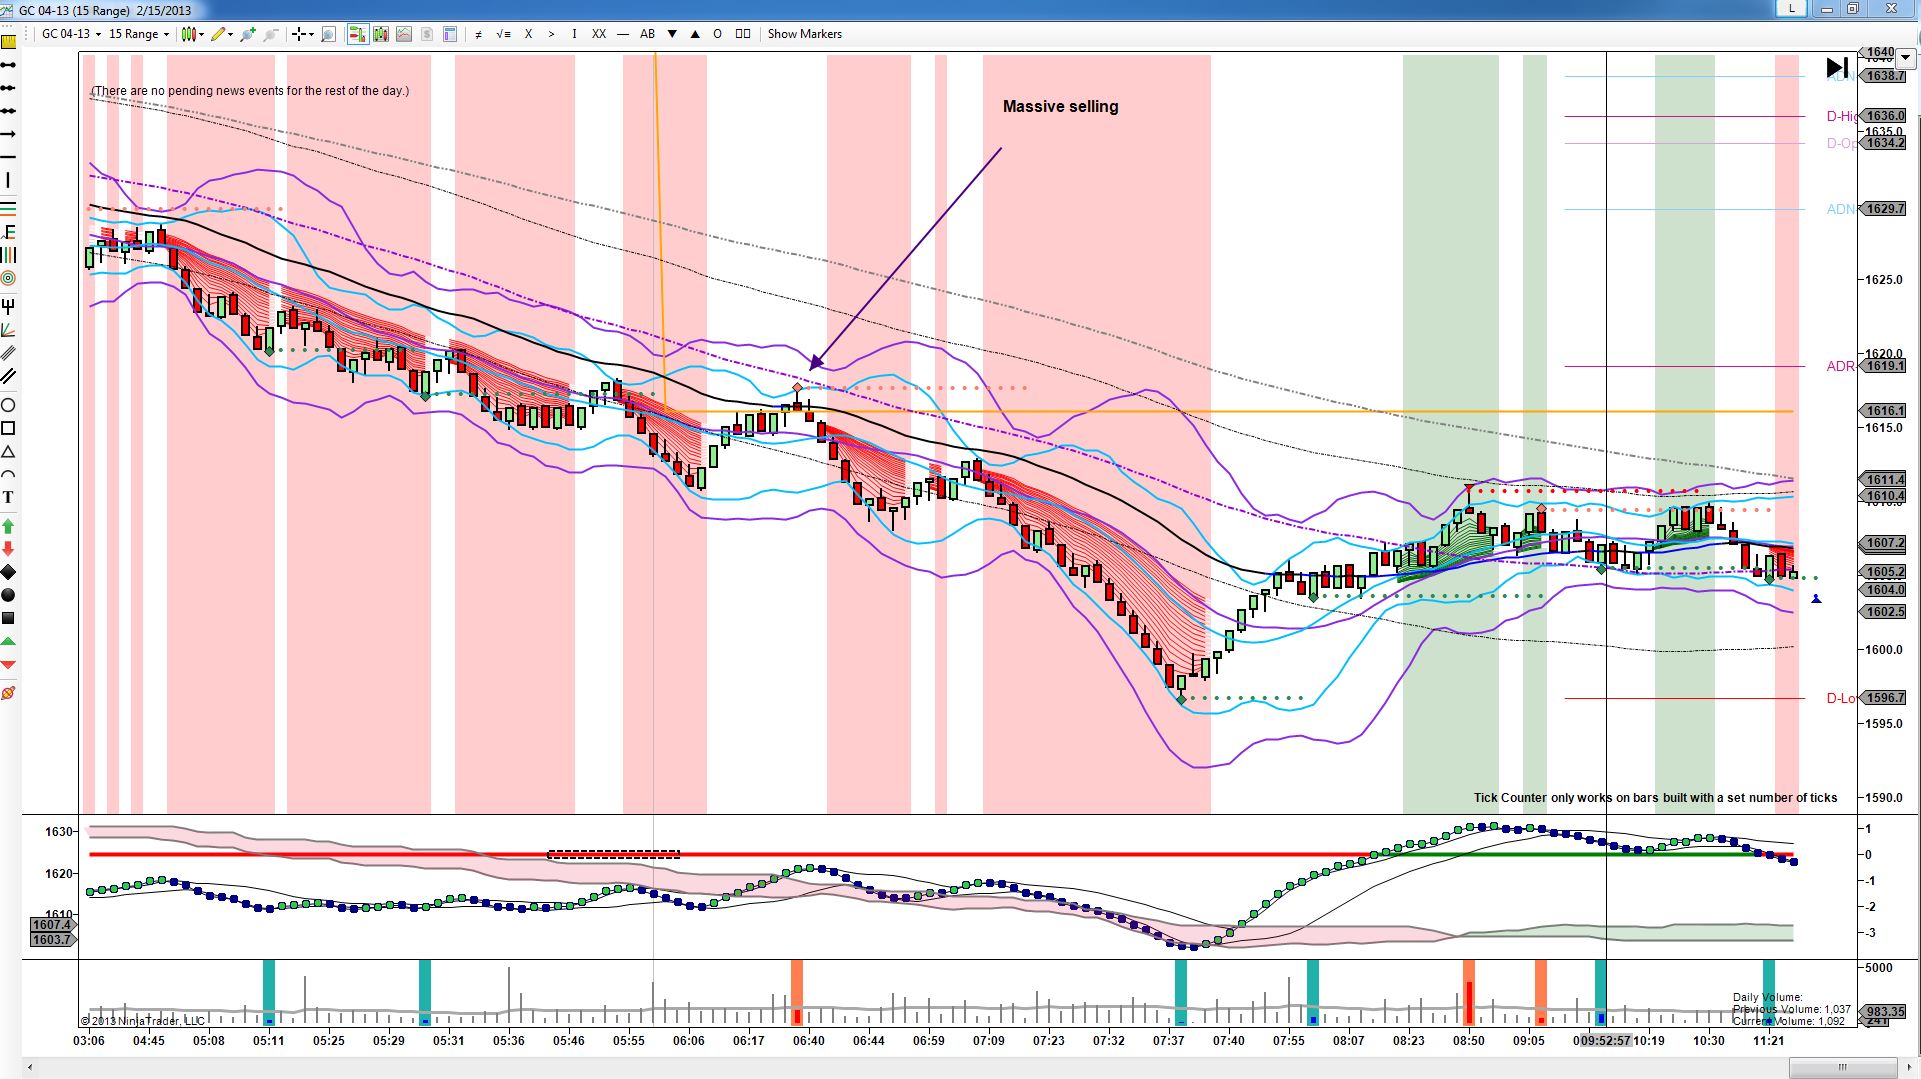Viewport: 1921px width, 1079px height.
Task: Select the vertical line drawing tool
Action: [9, 180]
